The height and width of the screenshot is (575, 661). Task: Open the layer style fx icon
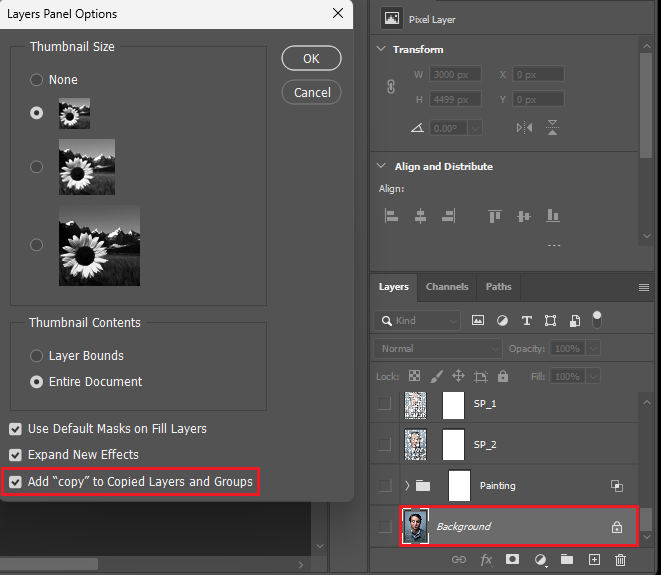click(x=487, y=561)
